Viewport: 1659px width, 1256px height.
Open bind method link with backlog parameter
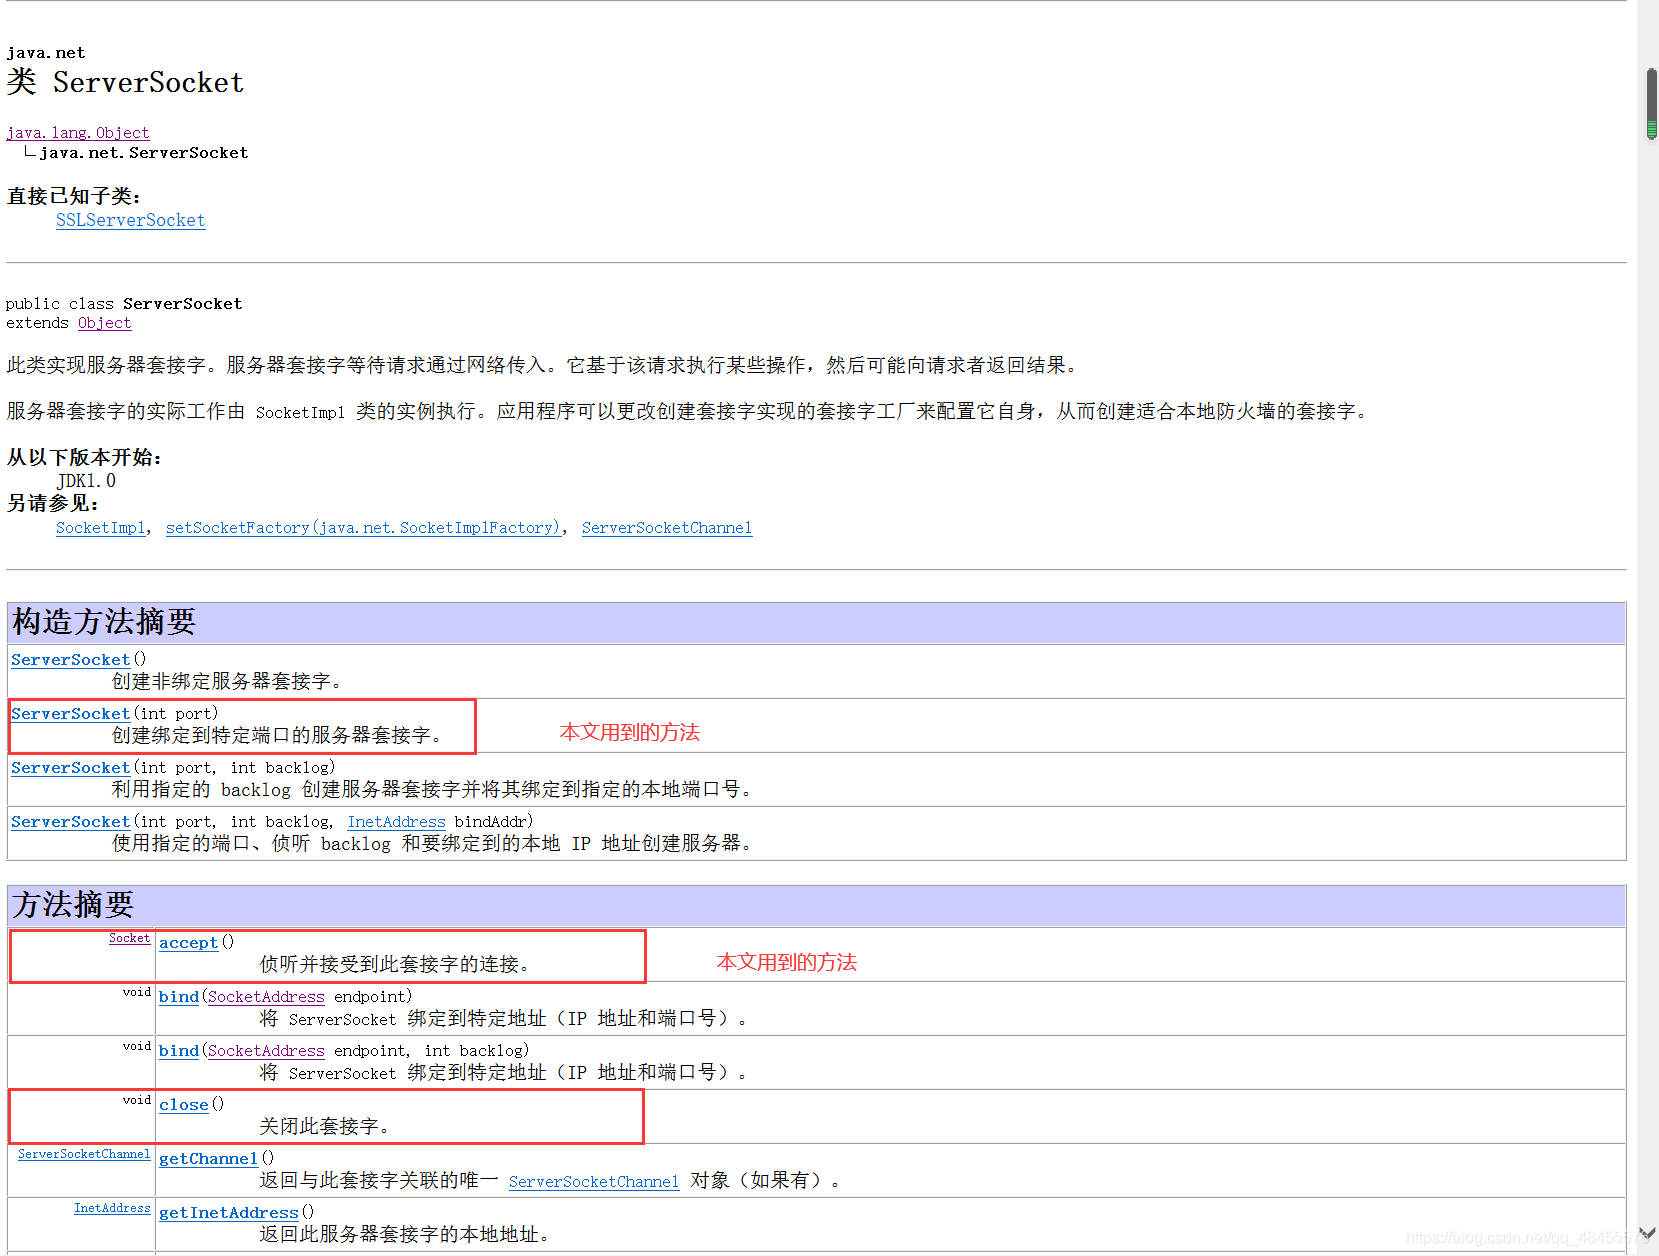coord(179,1051)
